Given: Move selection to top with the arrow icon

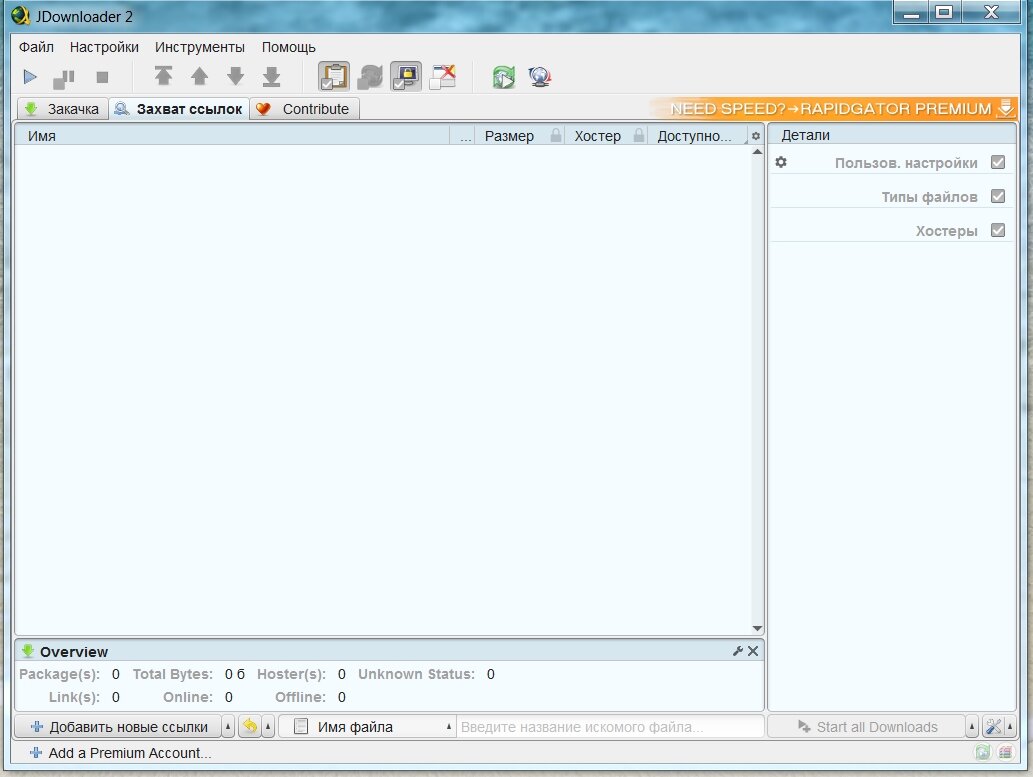Looking at the screenshot, I should [163, 76].
